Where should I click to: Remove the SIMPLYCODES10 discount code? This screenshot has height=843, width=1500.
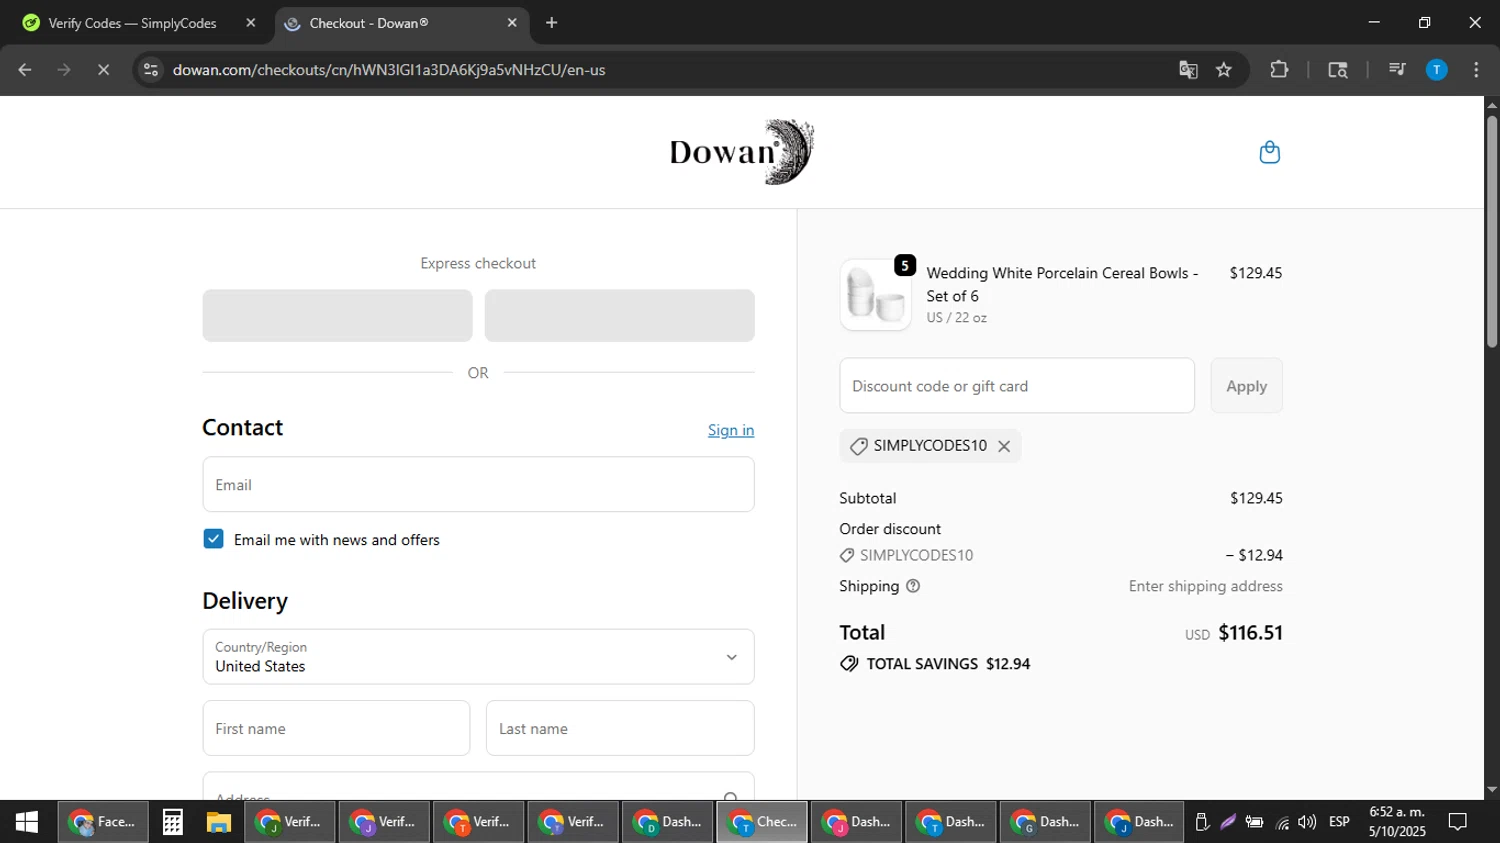click(1004, 446)
